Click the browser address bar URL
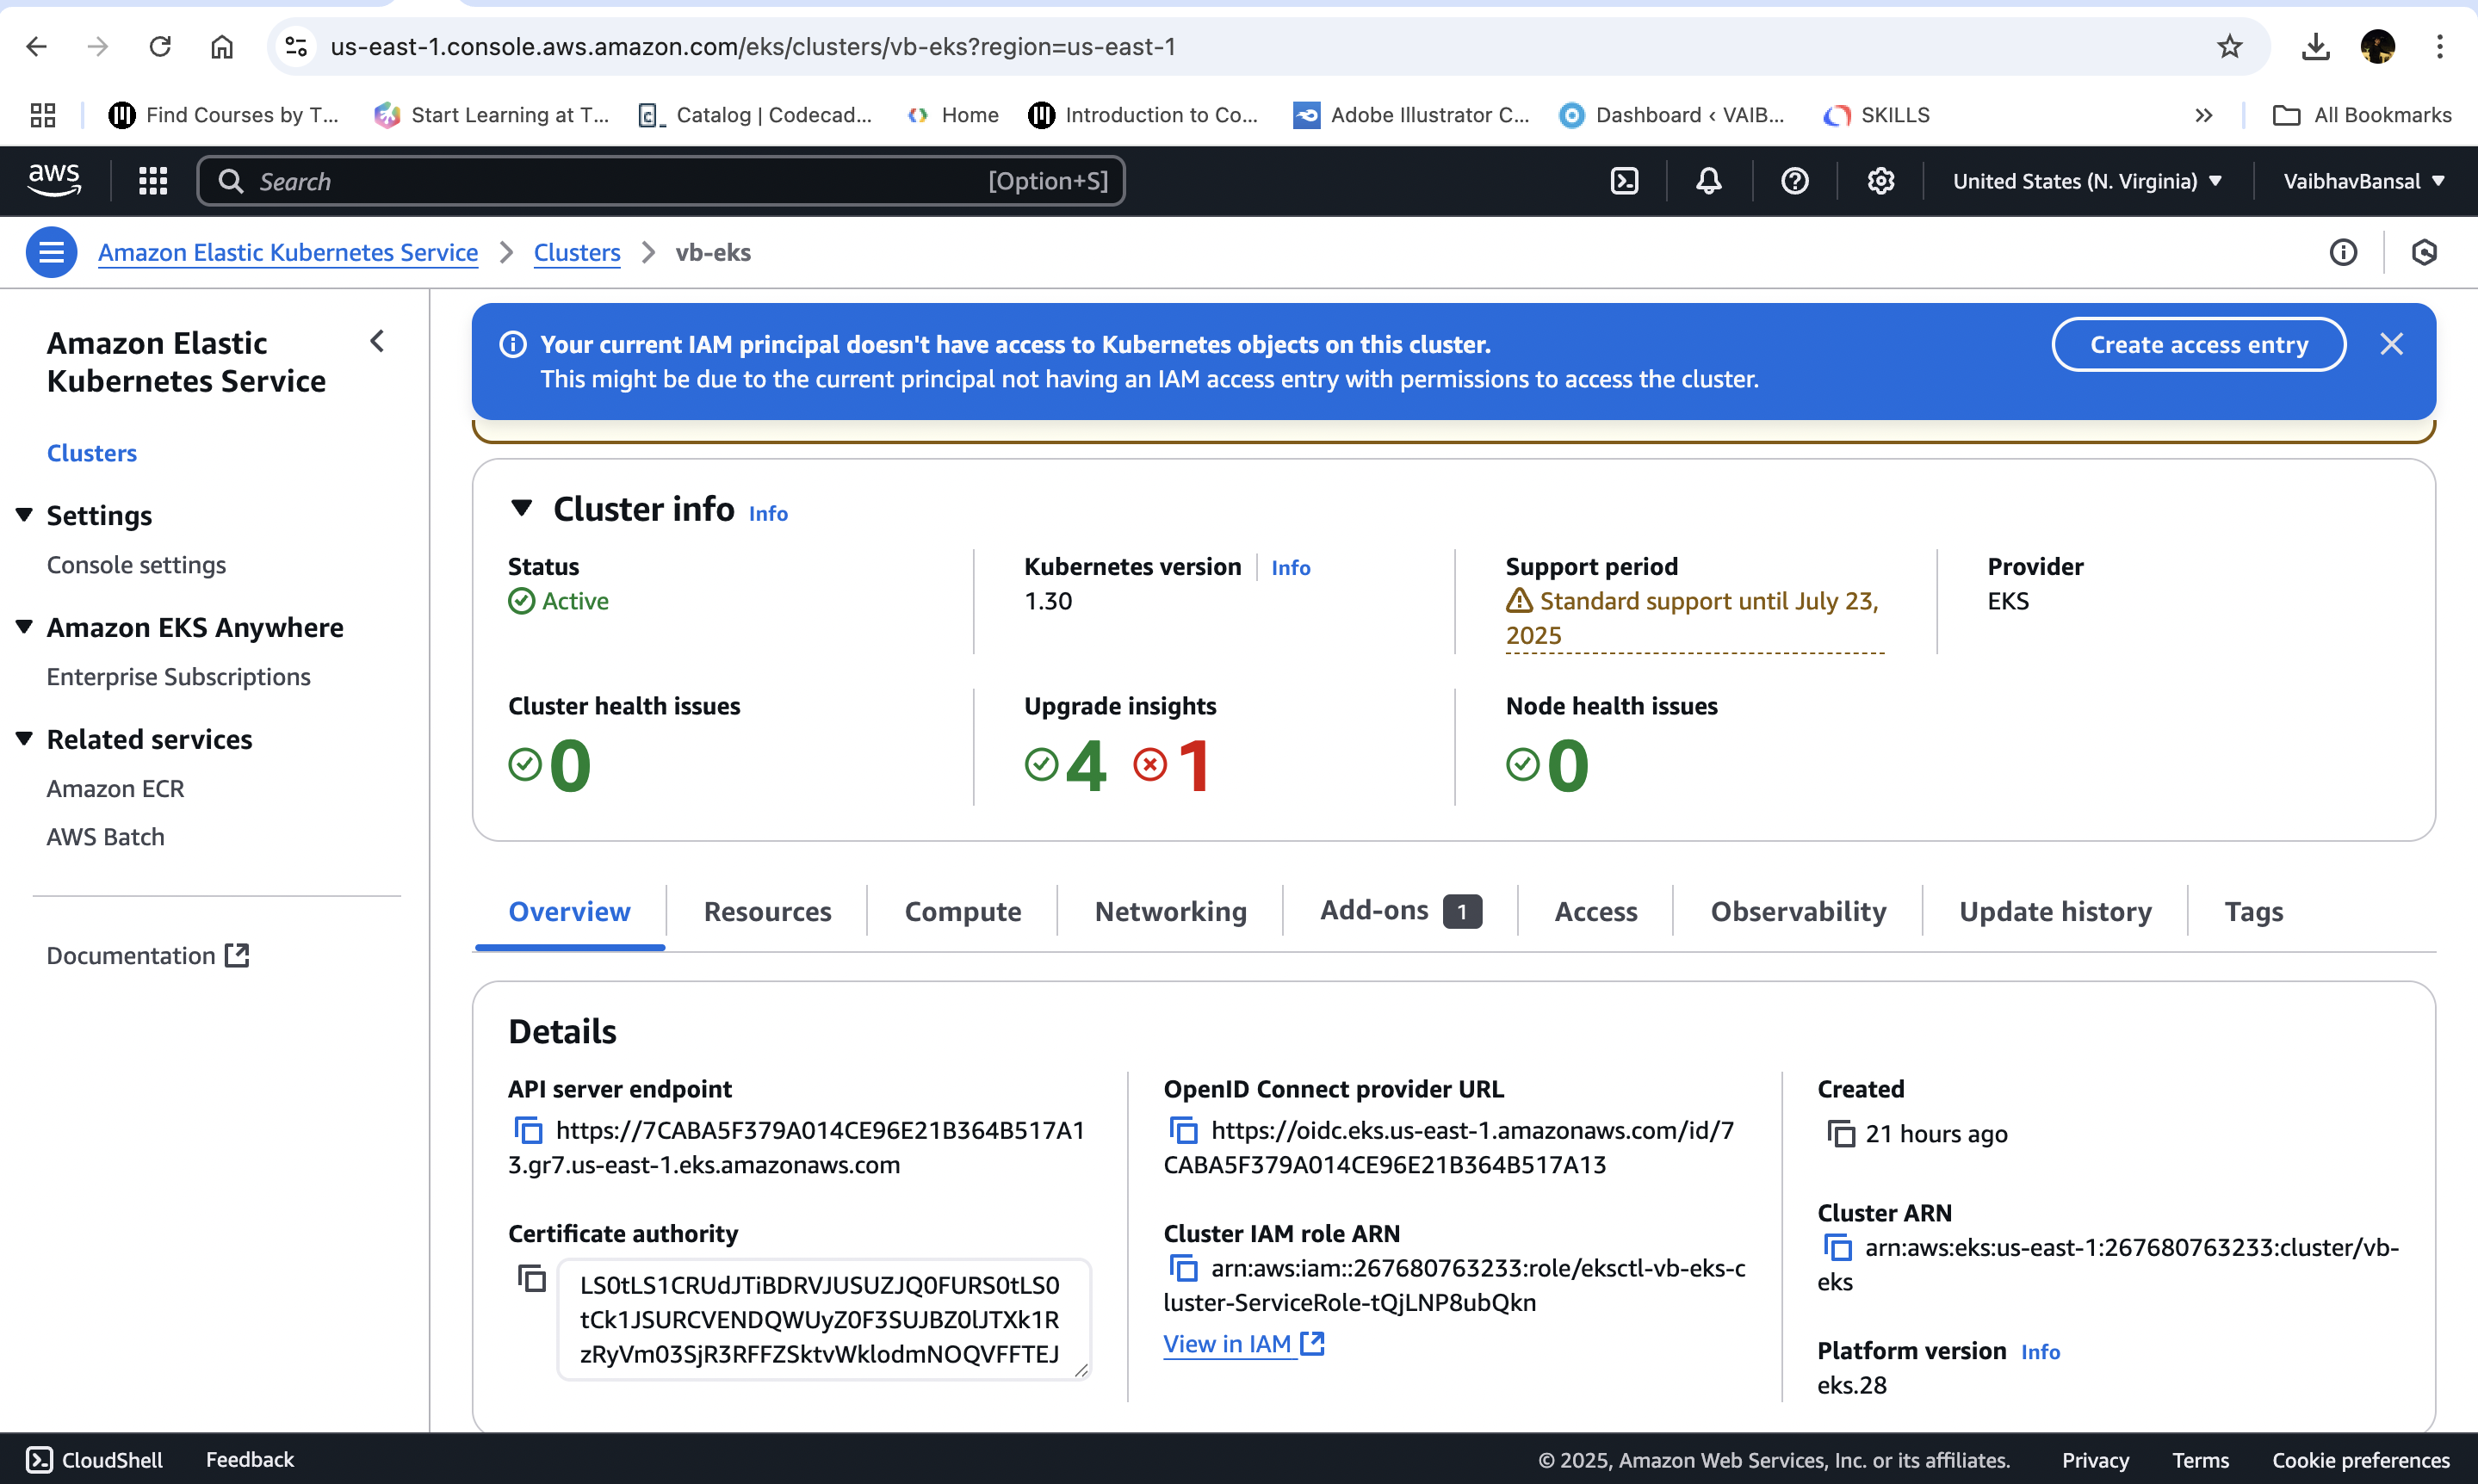 [753, 46]
